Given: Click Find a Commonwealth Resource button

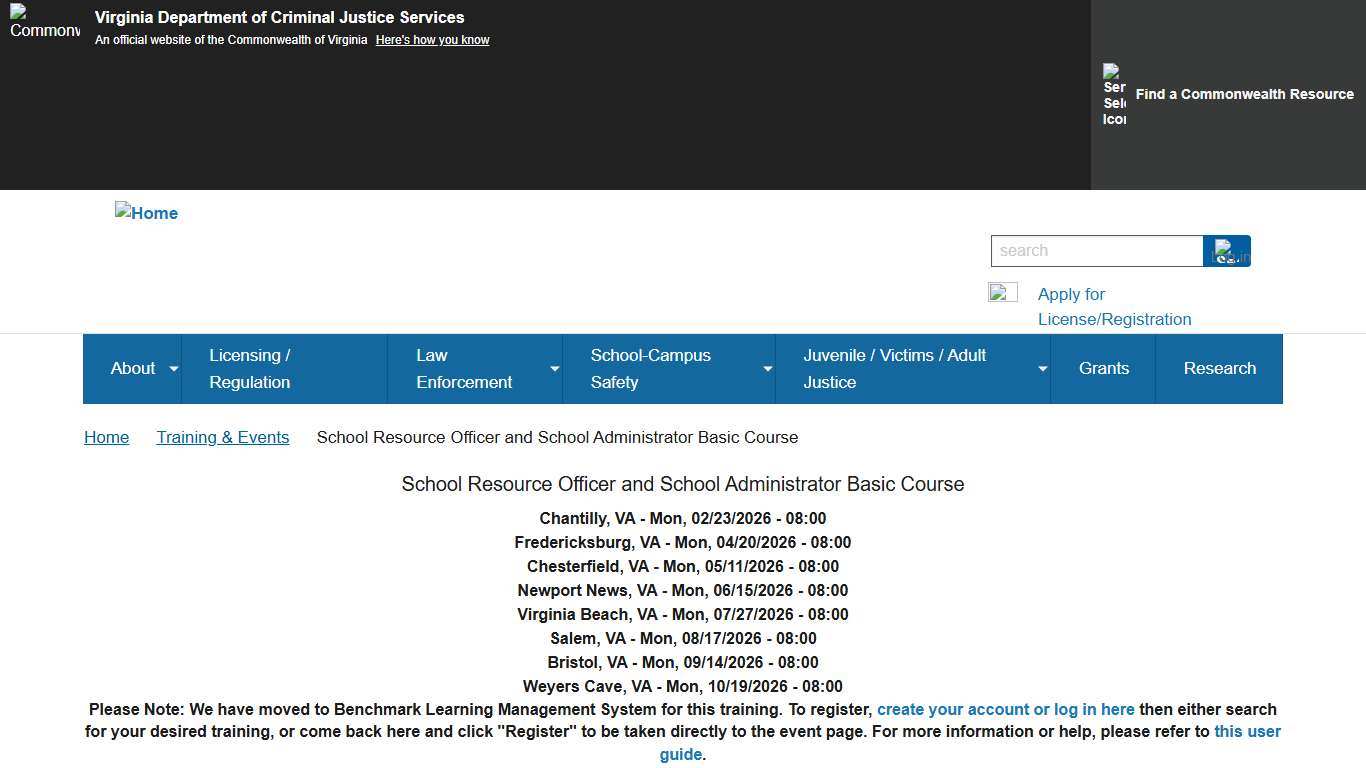Looking at the screenshot, I should [1244, 94].
